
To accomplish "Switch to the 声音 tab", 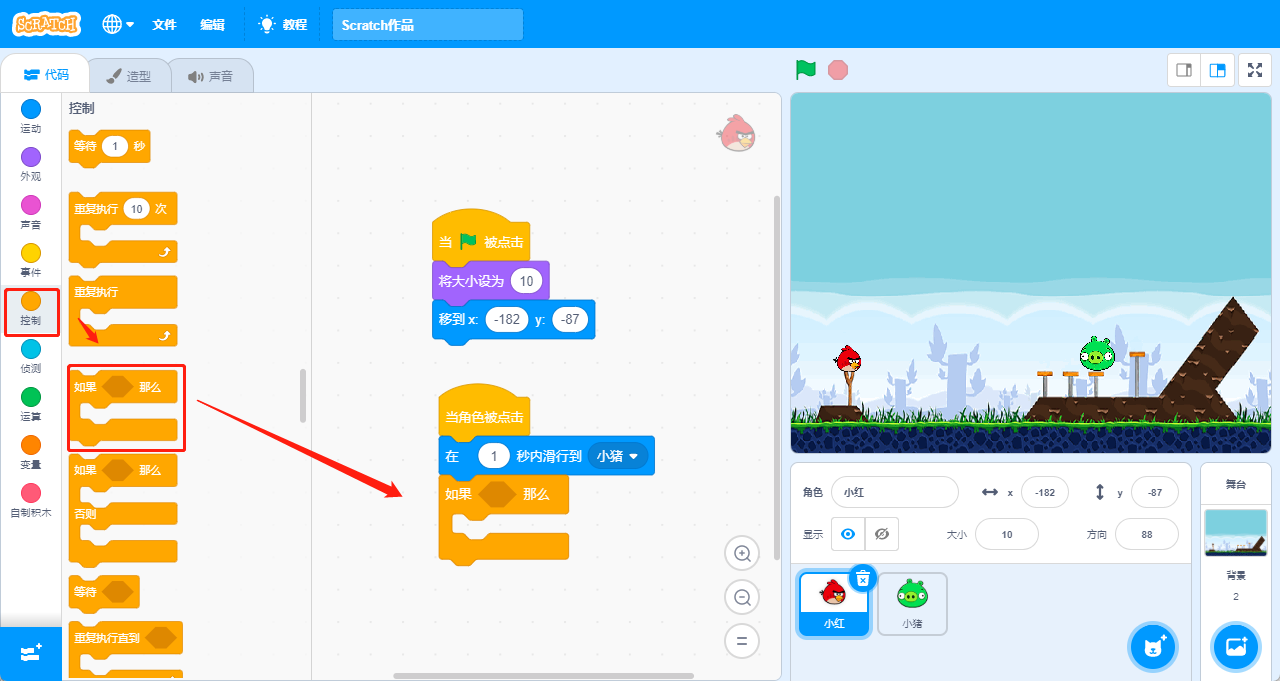I will [x=210, y=76].
